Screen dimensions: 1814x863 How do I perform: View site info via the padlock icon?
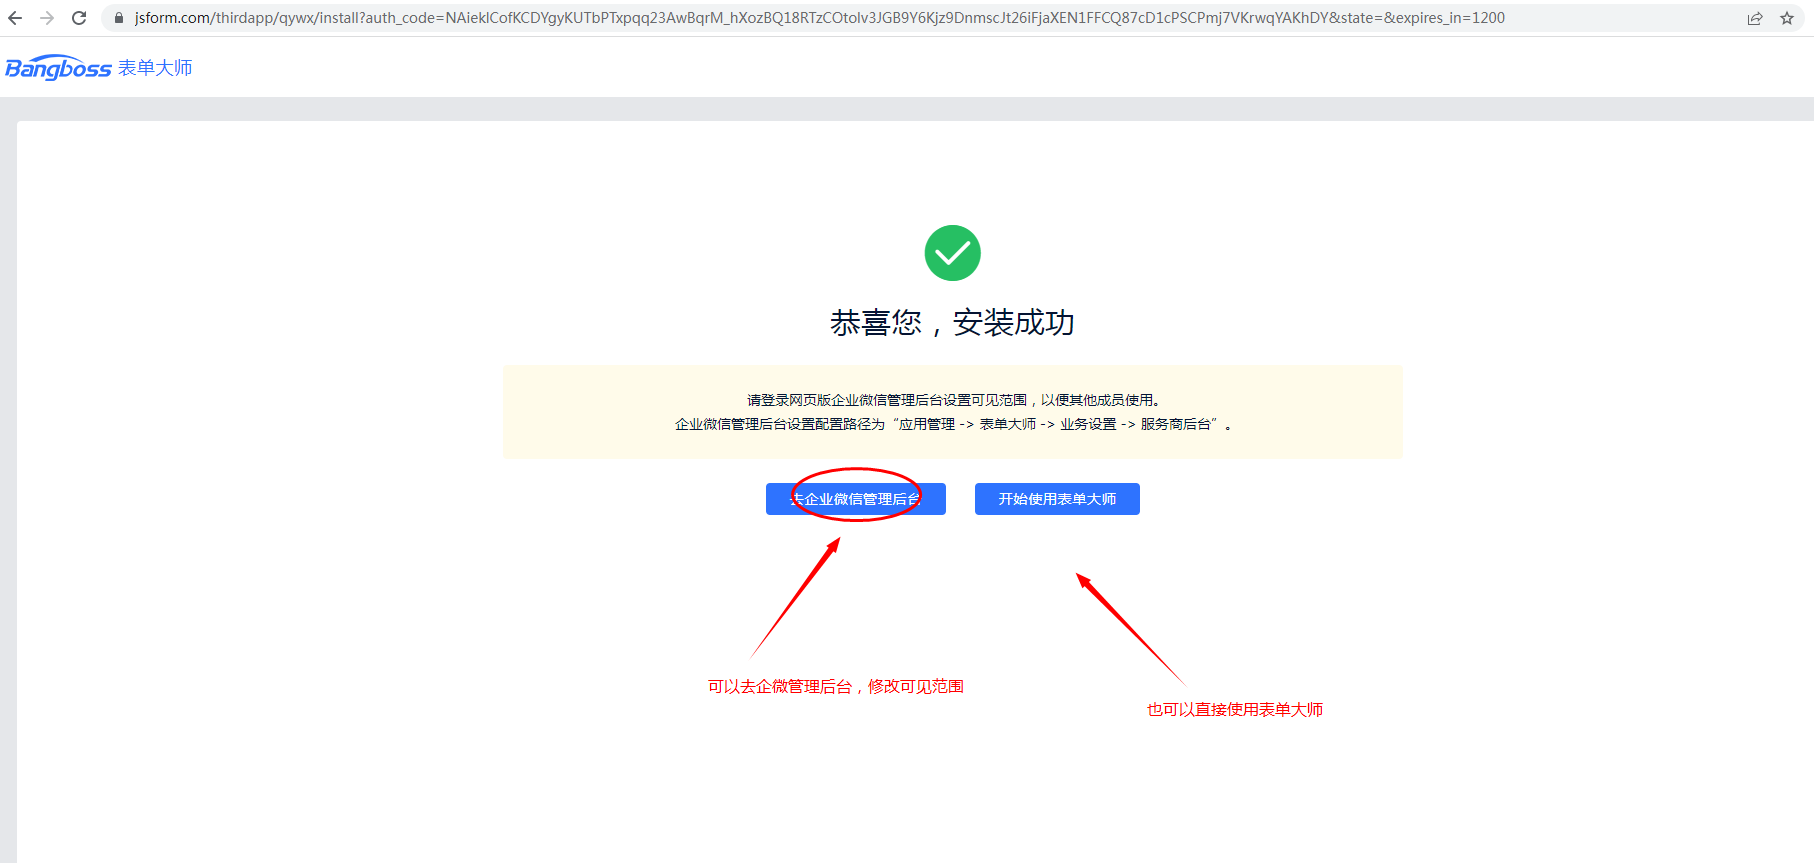click(118, 18)
